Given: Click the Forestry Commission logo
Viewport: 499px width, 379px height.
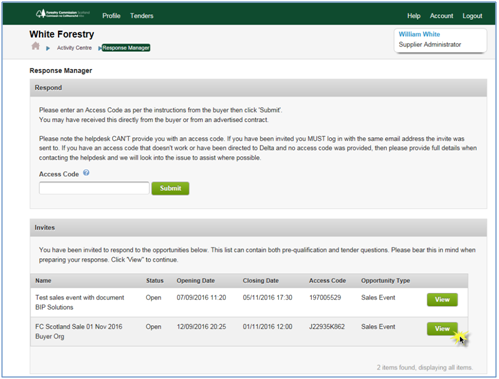Looking at the screenshot, I should coord(63,14).
